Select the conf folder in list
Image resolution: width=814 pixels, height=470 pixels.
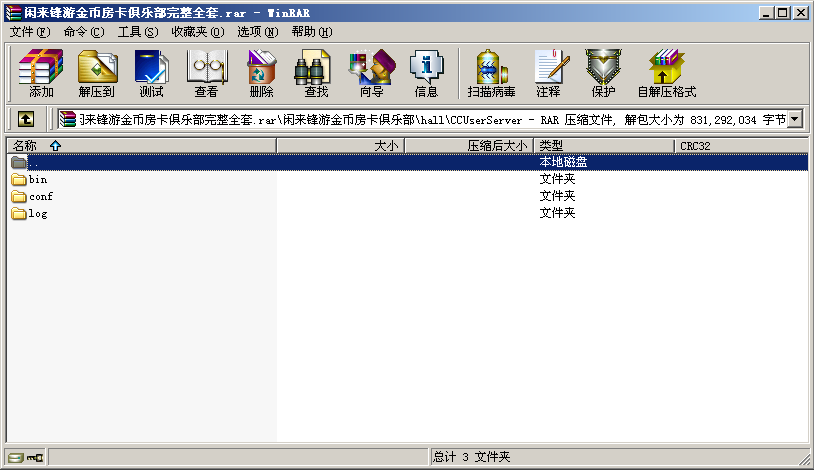tap(40, 197)
